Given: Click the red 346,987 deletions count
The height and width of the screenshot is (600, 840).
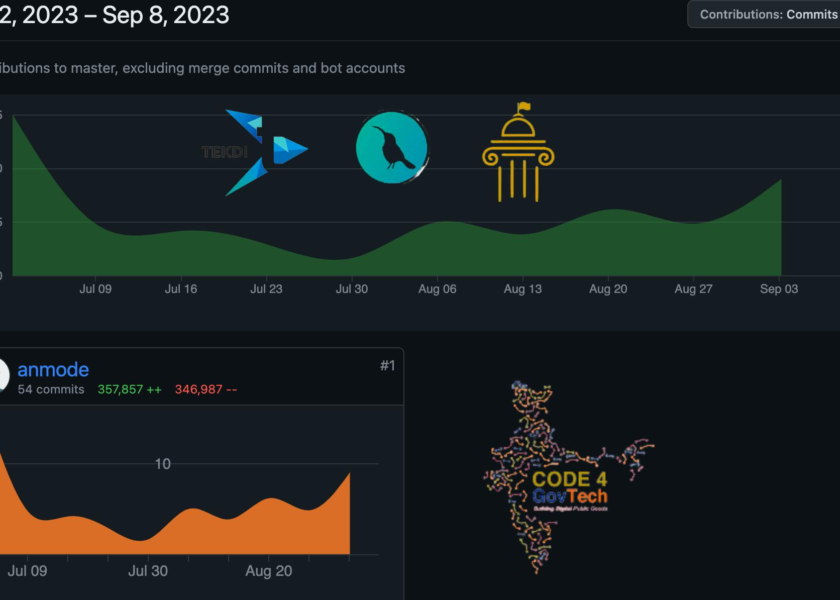Looking at the screenshot, I should coord(206,389).
